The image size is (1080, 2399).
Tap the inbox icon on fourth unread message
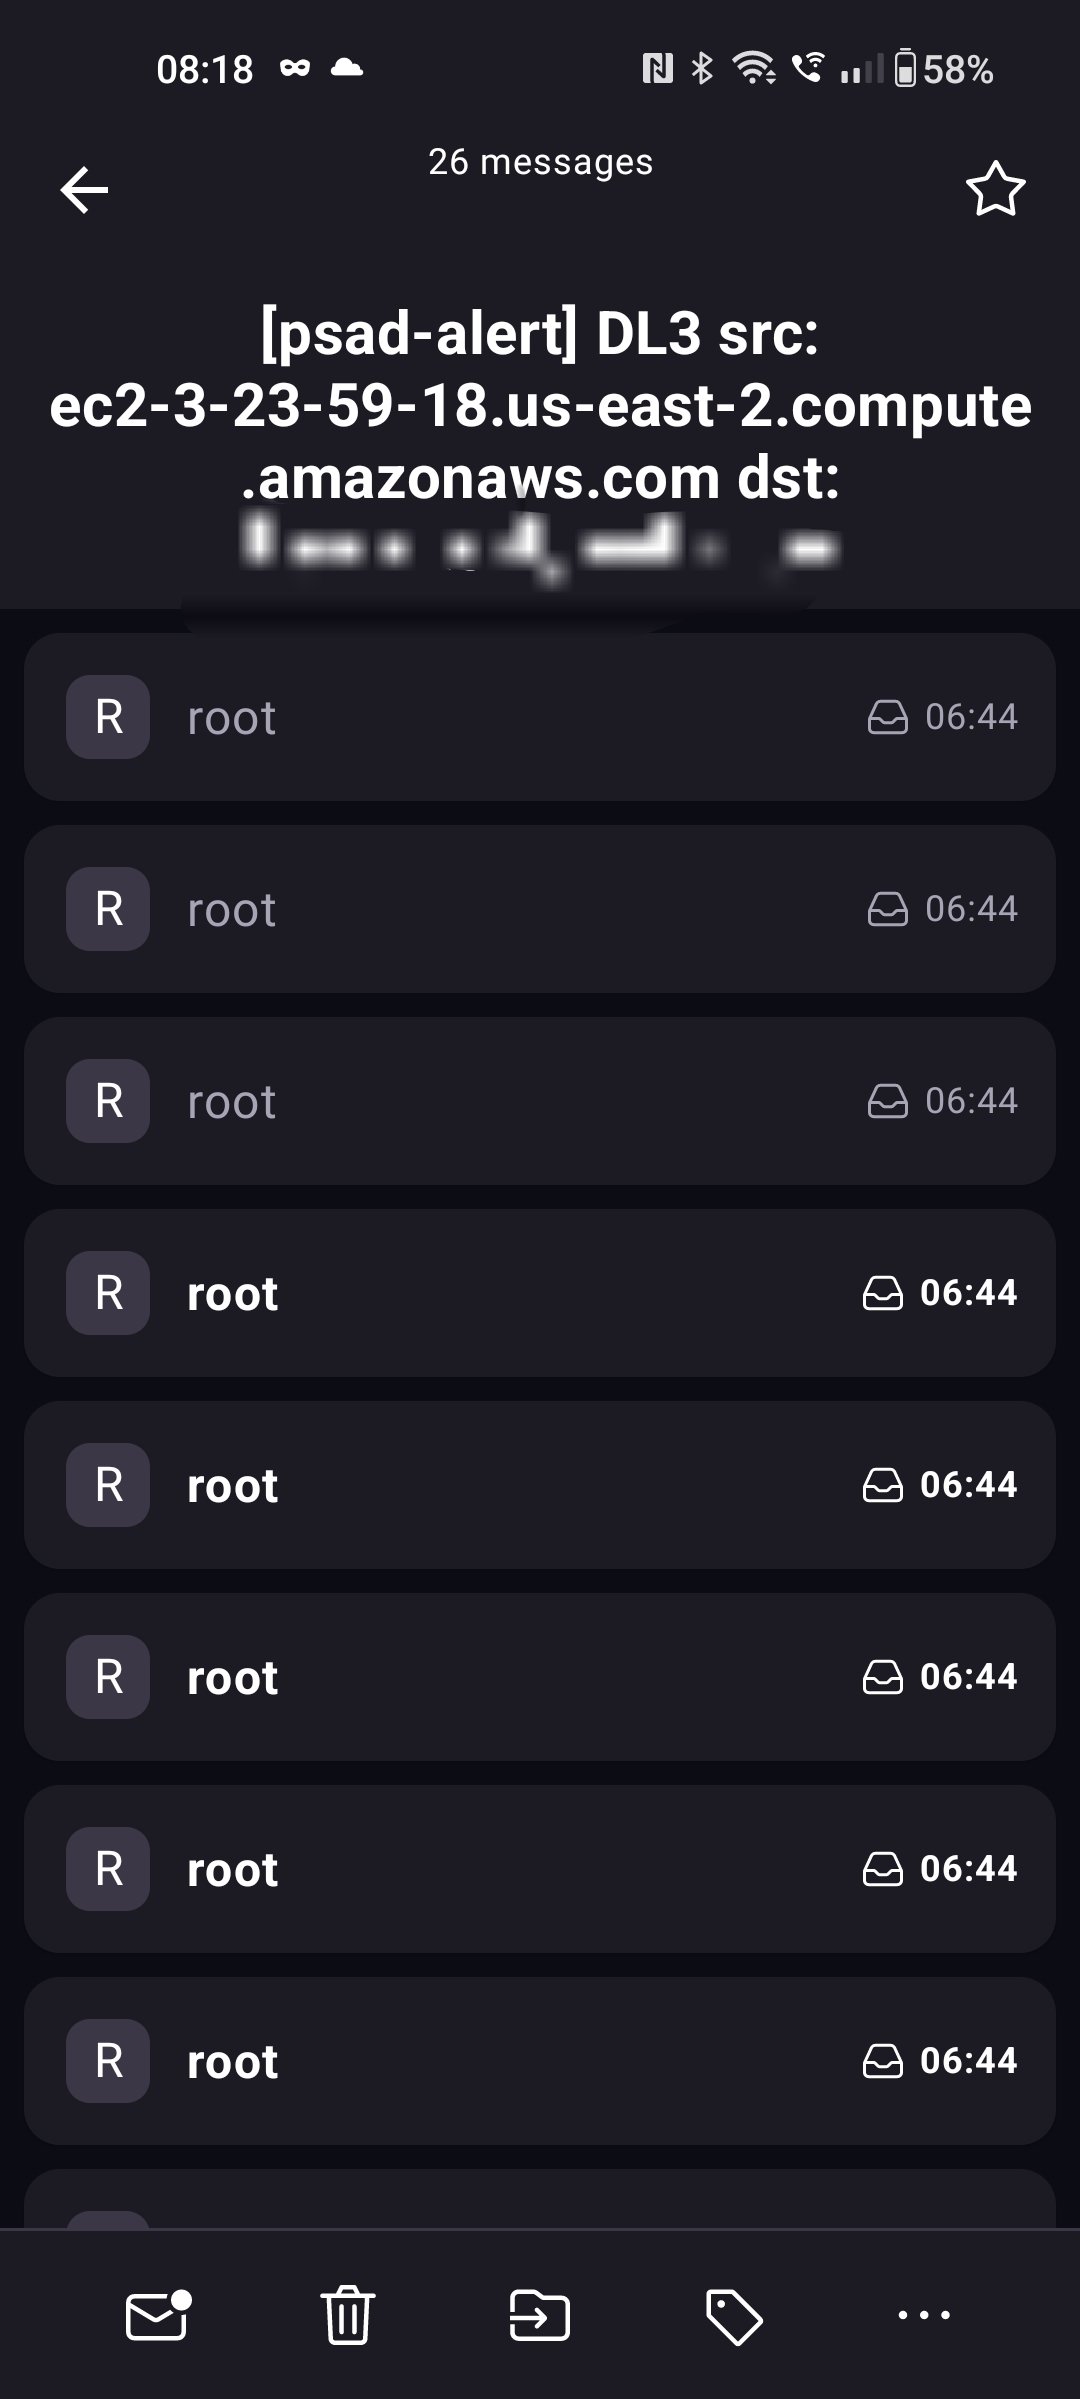[x=882, y=1869]
